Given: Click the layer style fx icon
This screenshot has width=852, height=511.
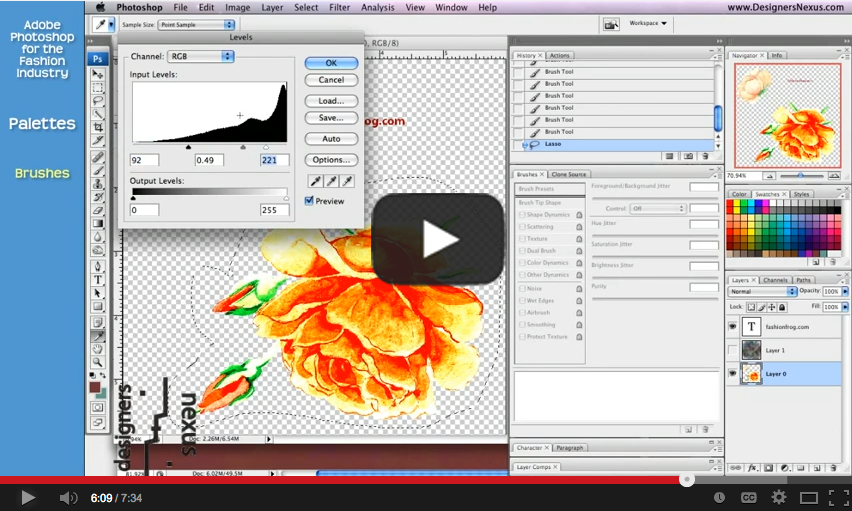Looking at the screenshot, I should [x=753, y=468].
